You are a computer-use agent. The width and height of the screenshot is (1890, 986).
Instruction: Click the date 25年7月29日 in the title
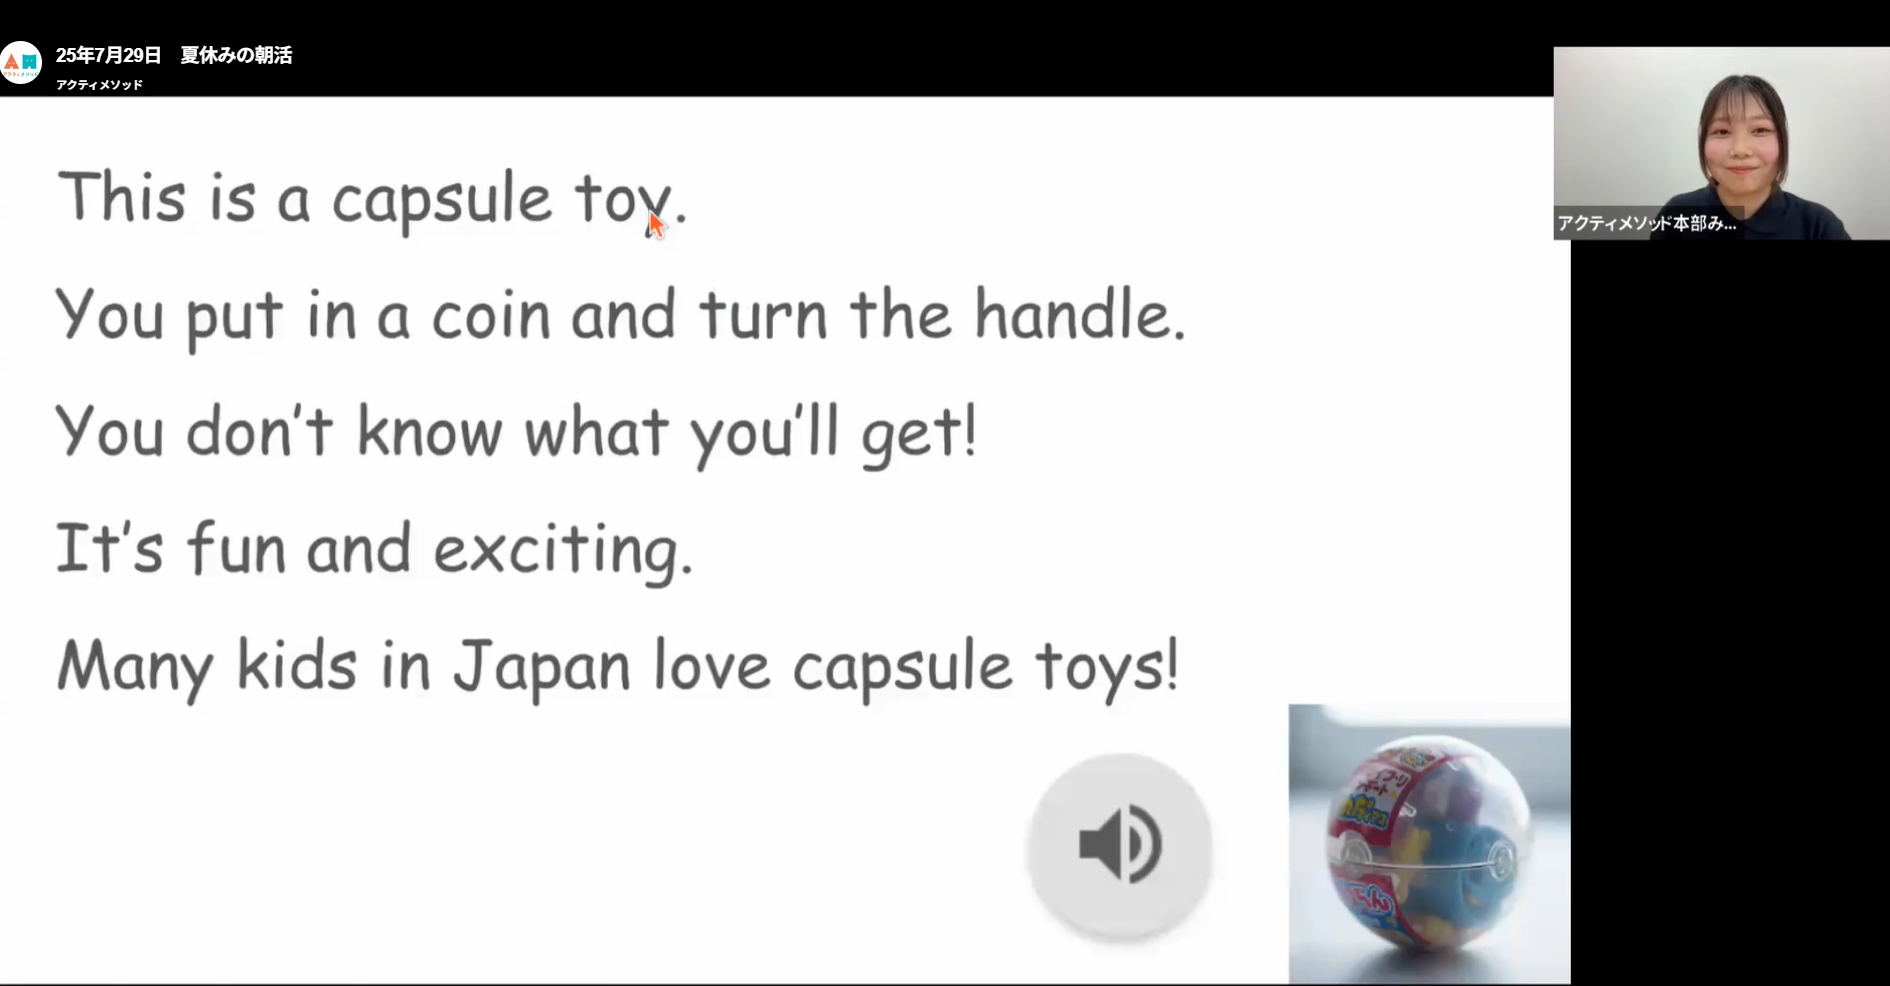point(108,56)
